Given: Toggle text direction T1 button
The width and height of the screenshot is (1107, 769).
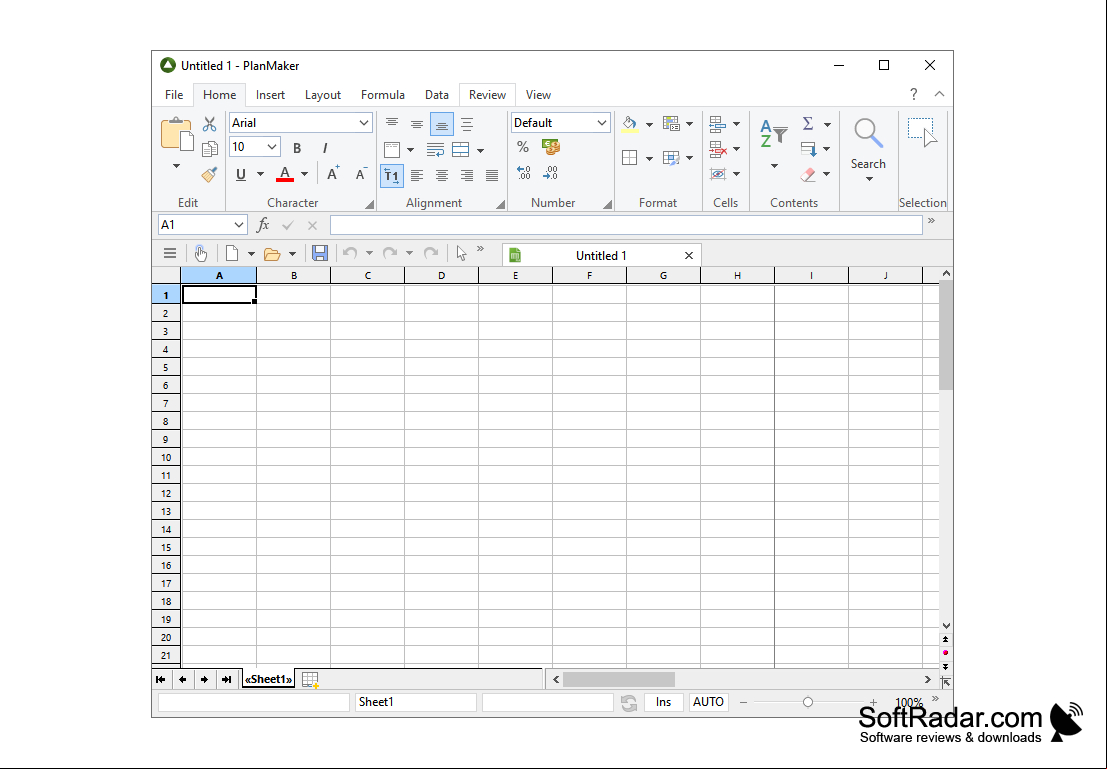Looking at the screenshot, I should click(392, 175).
